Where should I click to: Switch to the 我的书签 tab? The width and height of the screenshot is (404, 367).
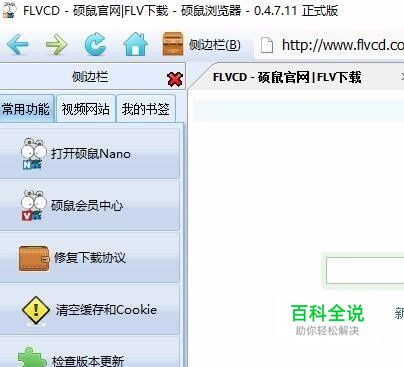click(x=146, y=109)
